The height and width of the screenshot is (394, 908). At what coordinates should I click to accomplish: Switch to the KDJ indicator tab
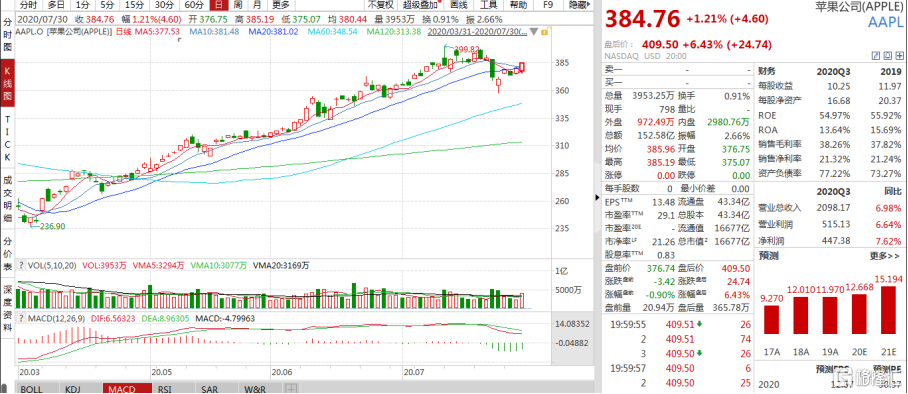(73, 389)
